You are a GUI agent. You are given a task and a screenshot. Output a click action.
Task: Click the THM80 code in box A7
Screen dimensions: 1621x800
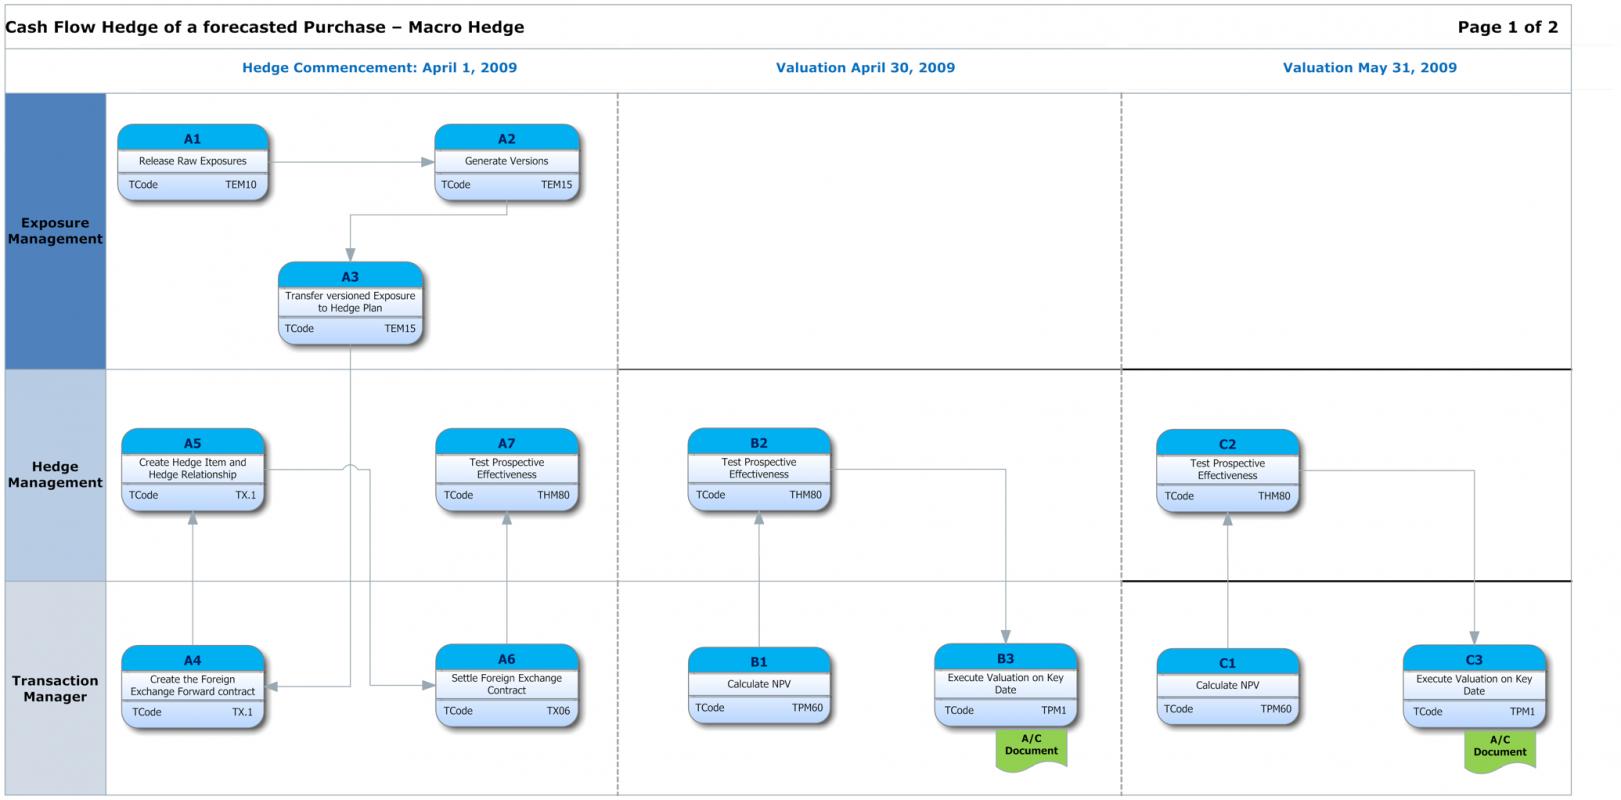[554, 496]
